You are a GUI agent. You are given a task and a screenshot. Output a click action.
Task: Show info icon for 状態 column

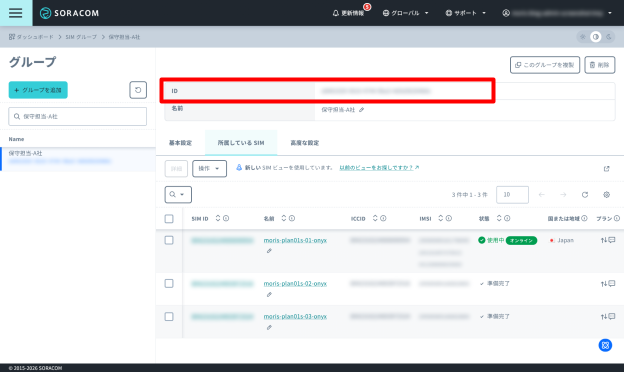[x=507, y=218]
